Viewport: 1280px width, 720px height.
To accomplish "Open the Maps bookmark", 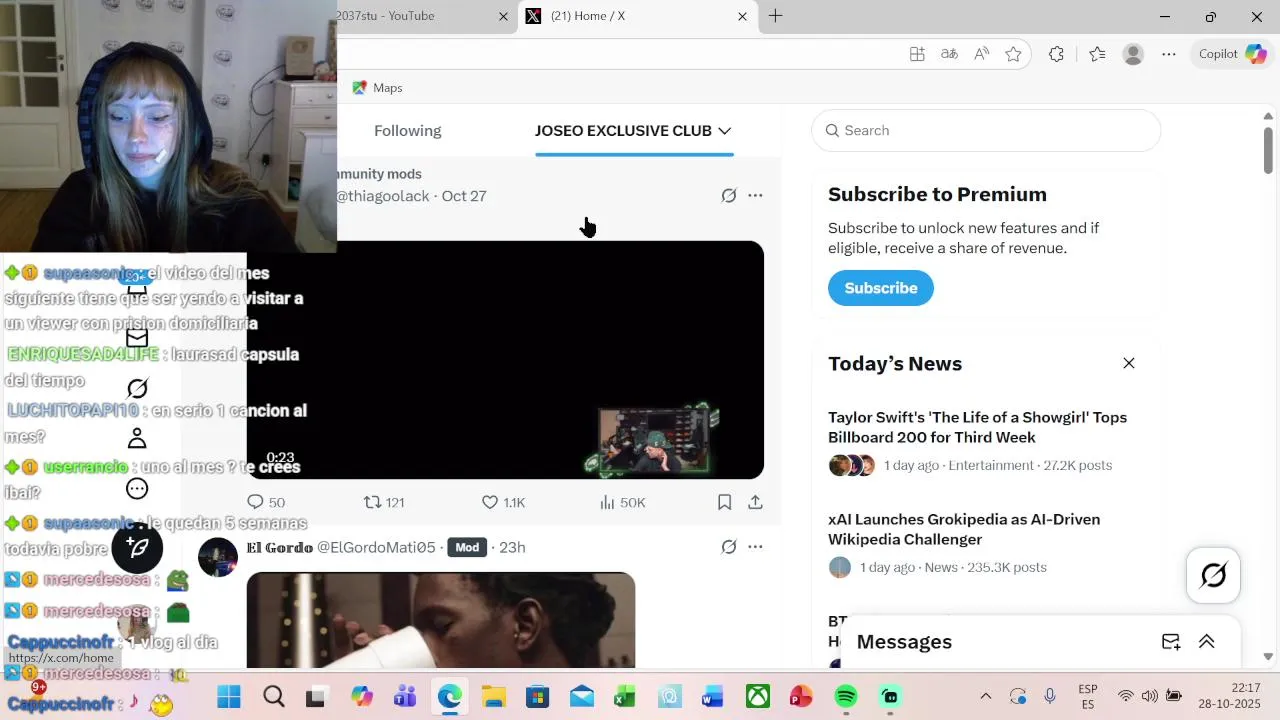I will 377,88.
